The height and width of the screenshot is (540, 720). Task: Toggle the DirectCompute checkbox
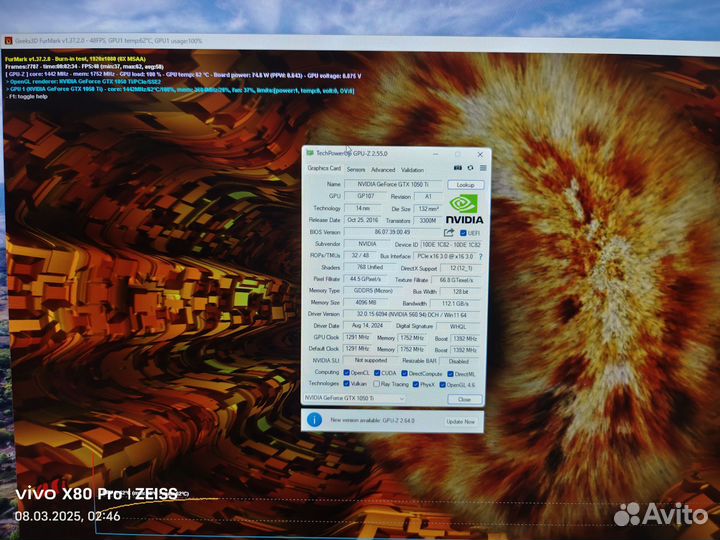[x=405, y=373]
